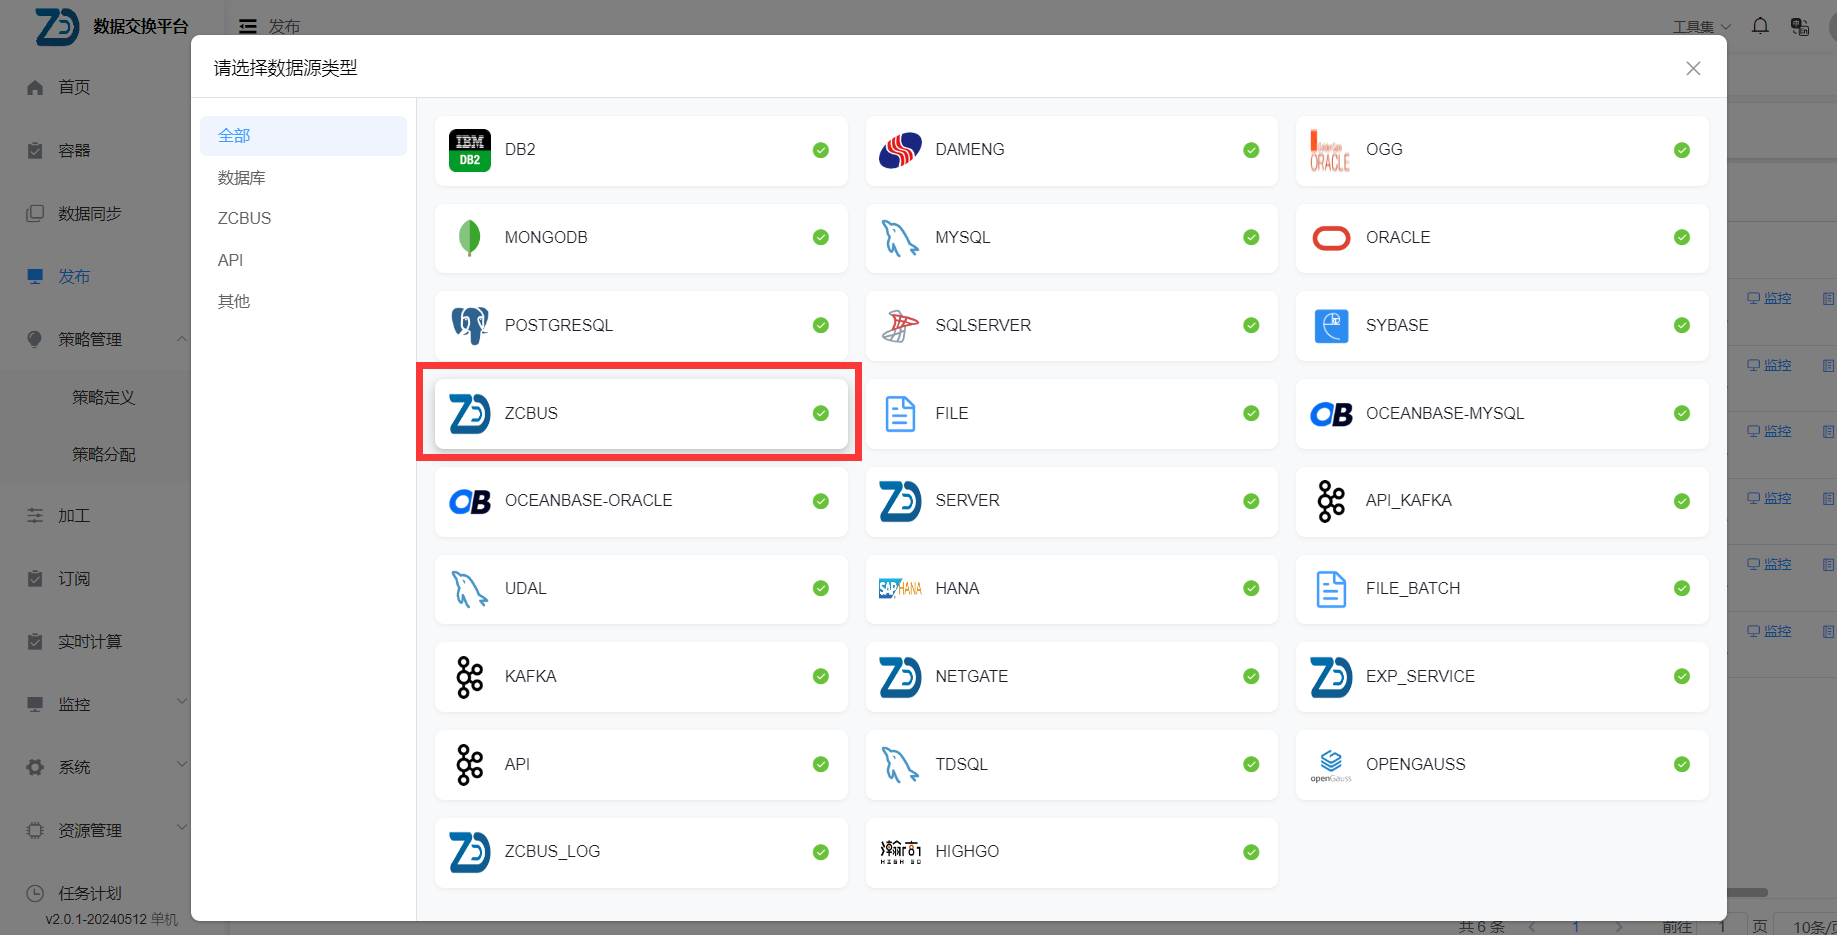Click the IBM DB2 logo icon
The width and height of the screenshot is (1837, 935).
pyautogui.click(x=469, y=150)
